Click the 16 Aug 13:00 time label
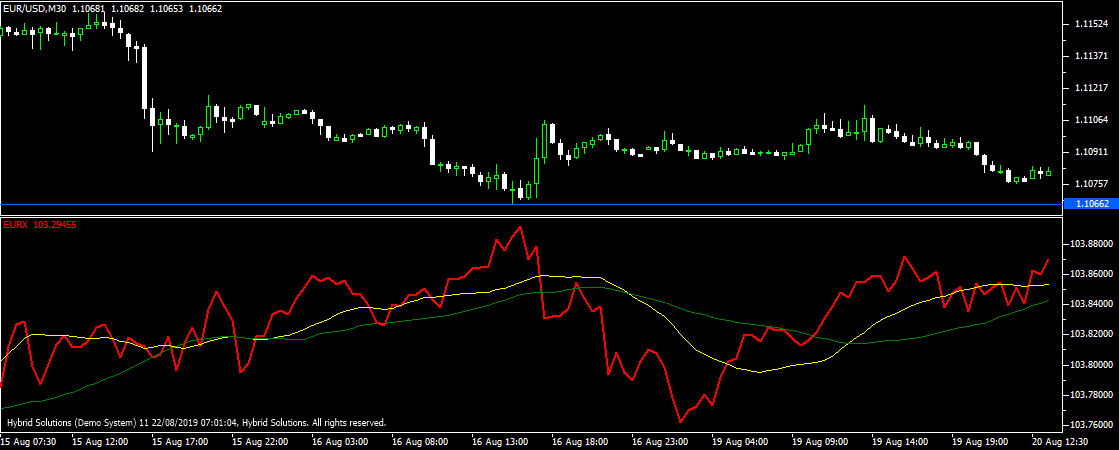This screenshot has height=450, width=1119. click(x=502, y=442)
